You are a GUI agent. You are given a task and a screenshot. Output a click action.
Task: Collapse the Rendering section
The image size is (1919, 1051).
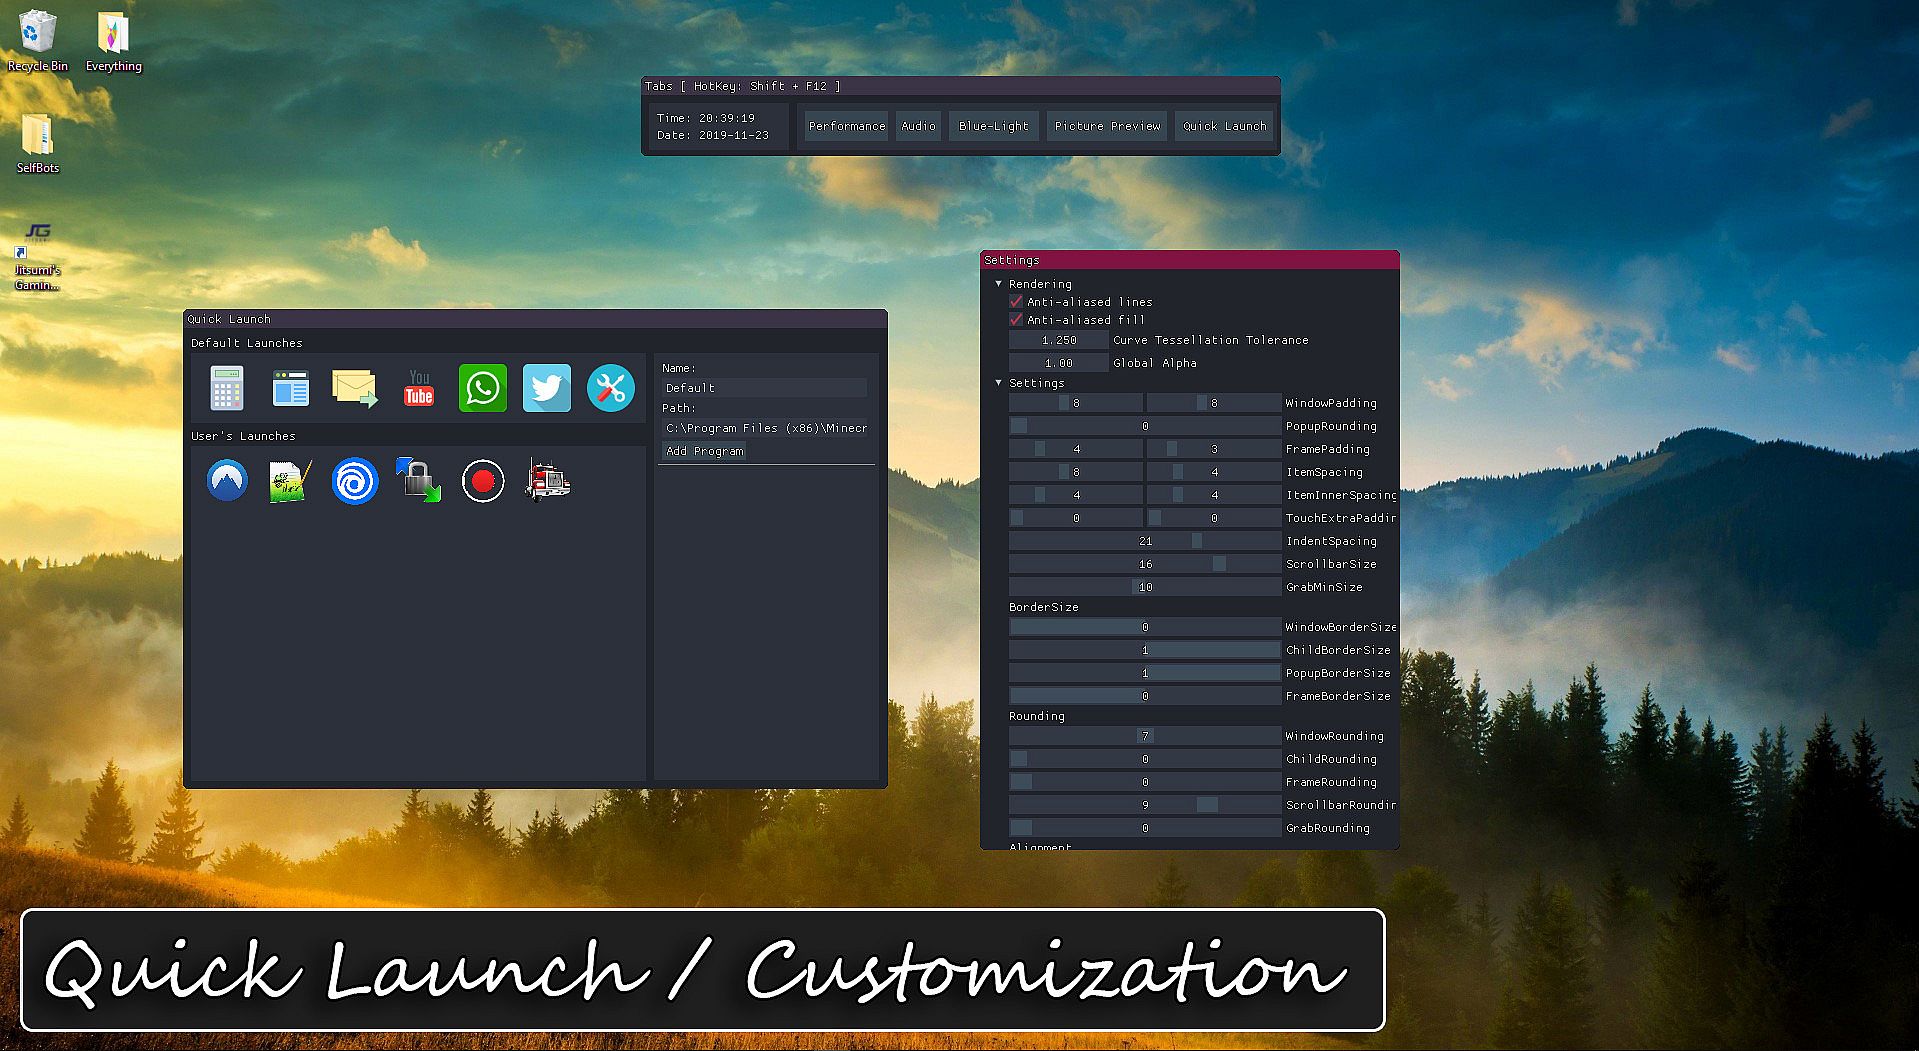pyautogui.click(x=998, y=284)
